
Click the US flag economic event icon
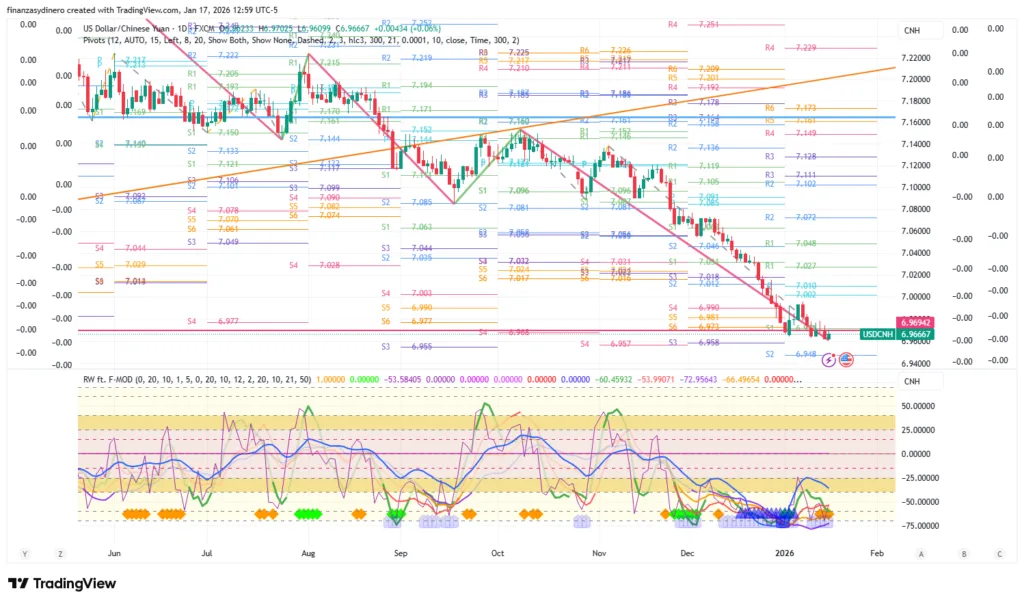pos(845,359)
